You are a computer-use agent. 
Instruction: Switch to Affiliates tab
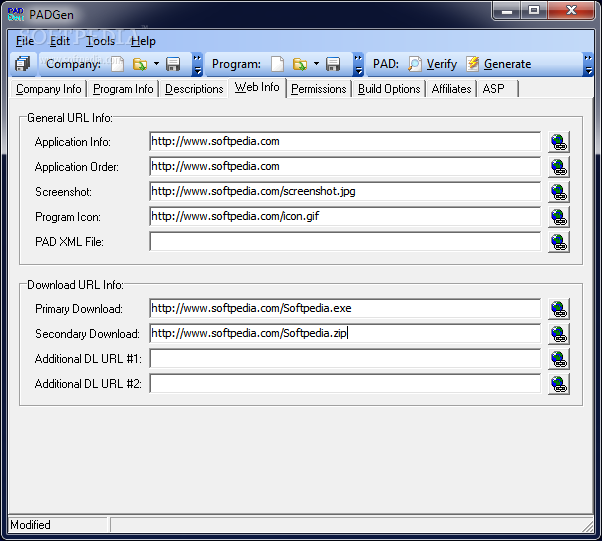click(451, 89)
